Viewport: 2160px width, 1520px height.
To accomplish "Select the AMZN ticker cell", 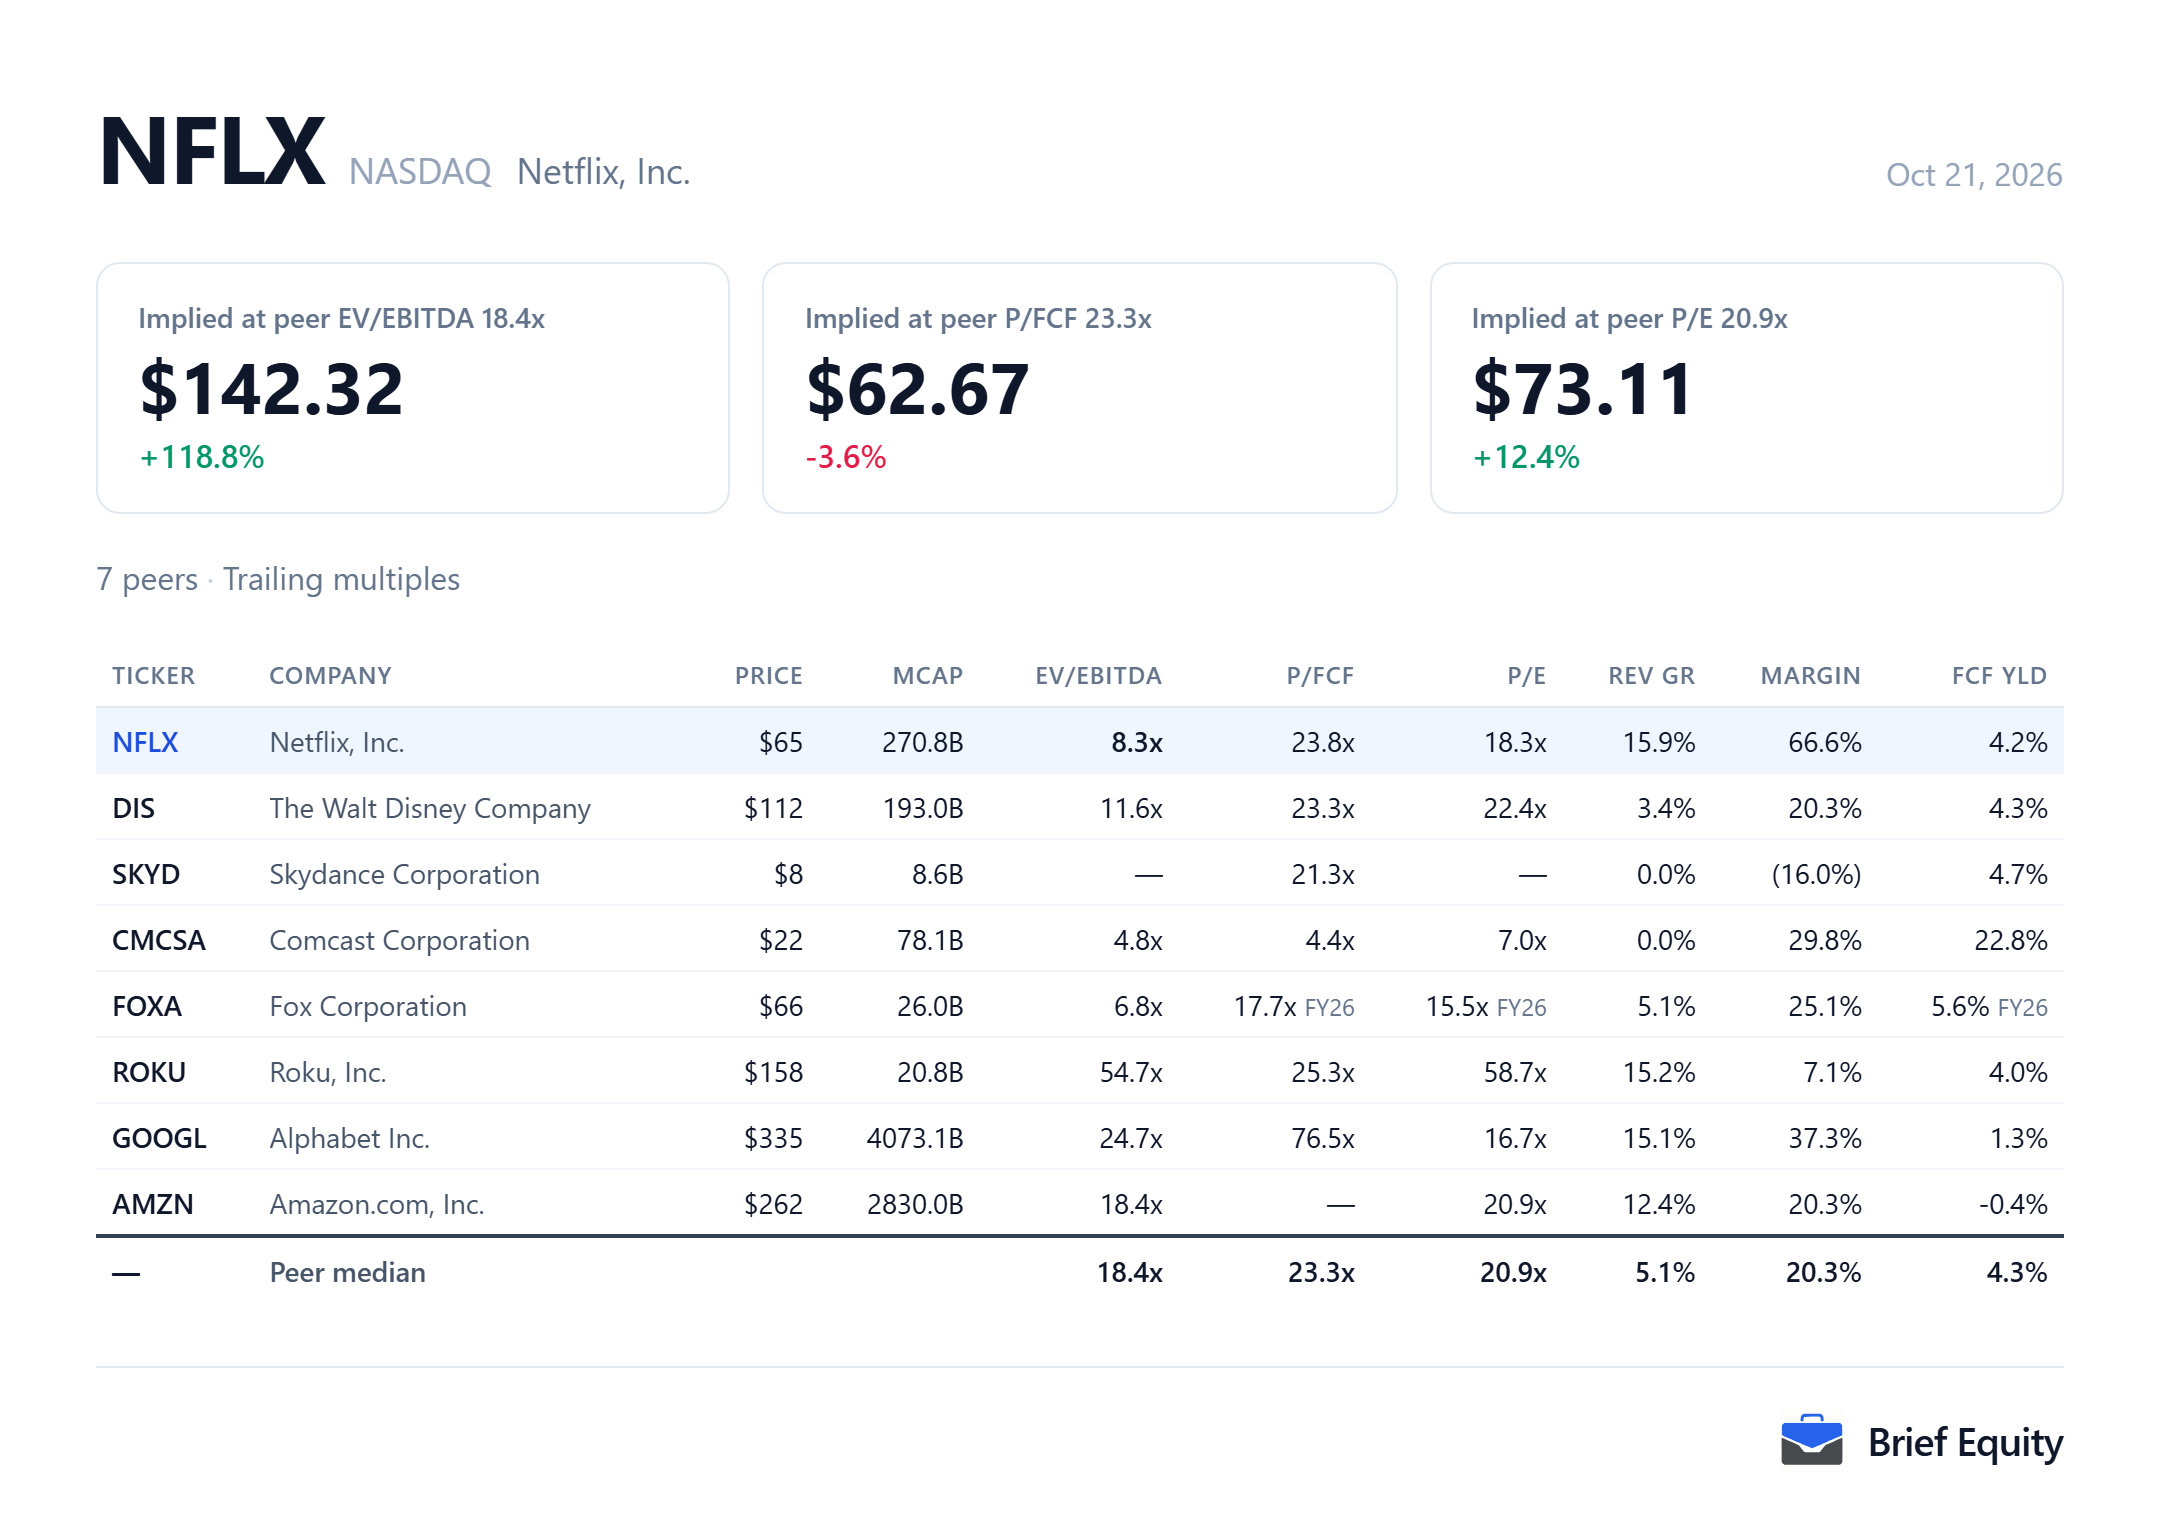I will (153, 1204).
